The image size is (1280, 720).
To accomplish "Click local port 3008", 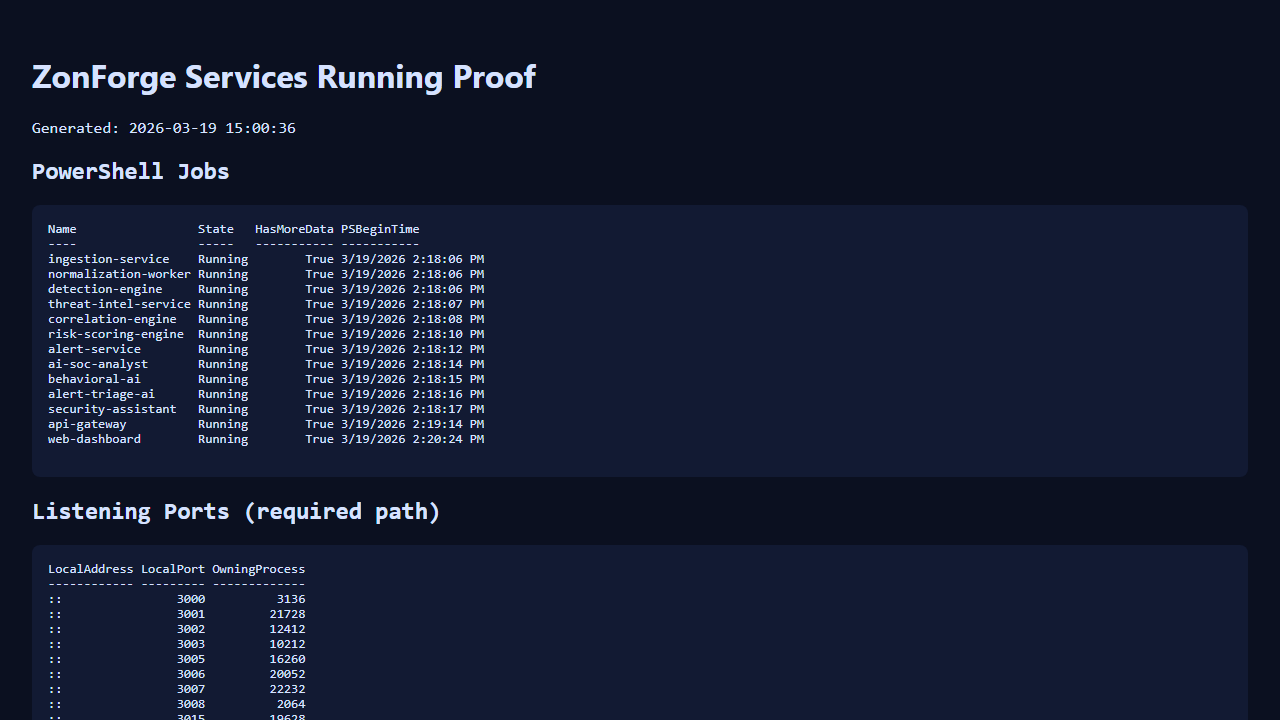I will point(191,704).
